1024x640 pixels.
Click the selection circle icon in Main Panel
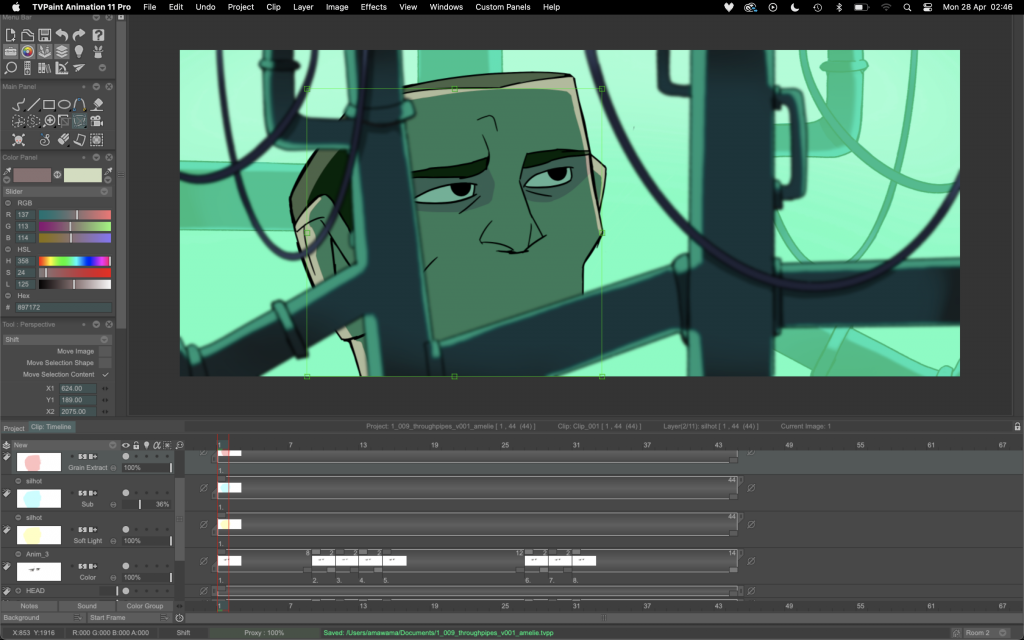(x=97, y=139)
